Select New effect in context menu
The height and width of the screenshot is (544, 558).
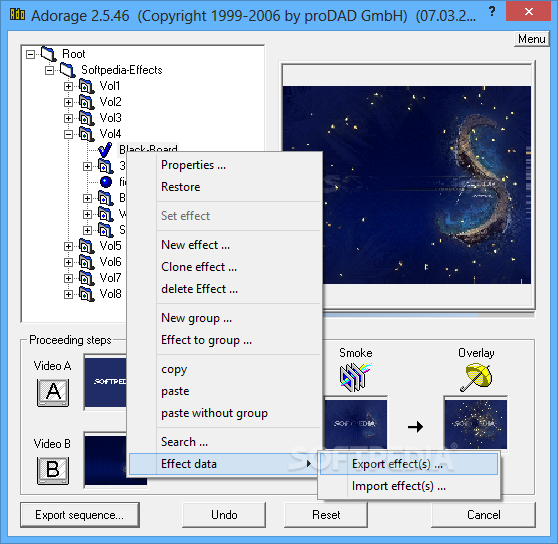[x=225, y=245]
